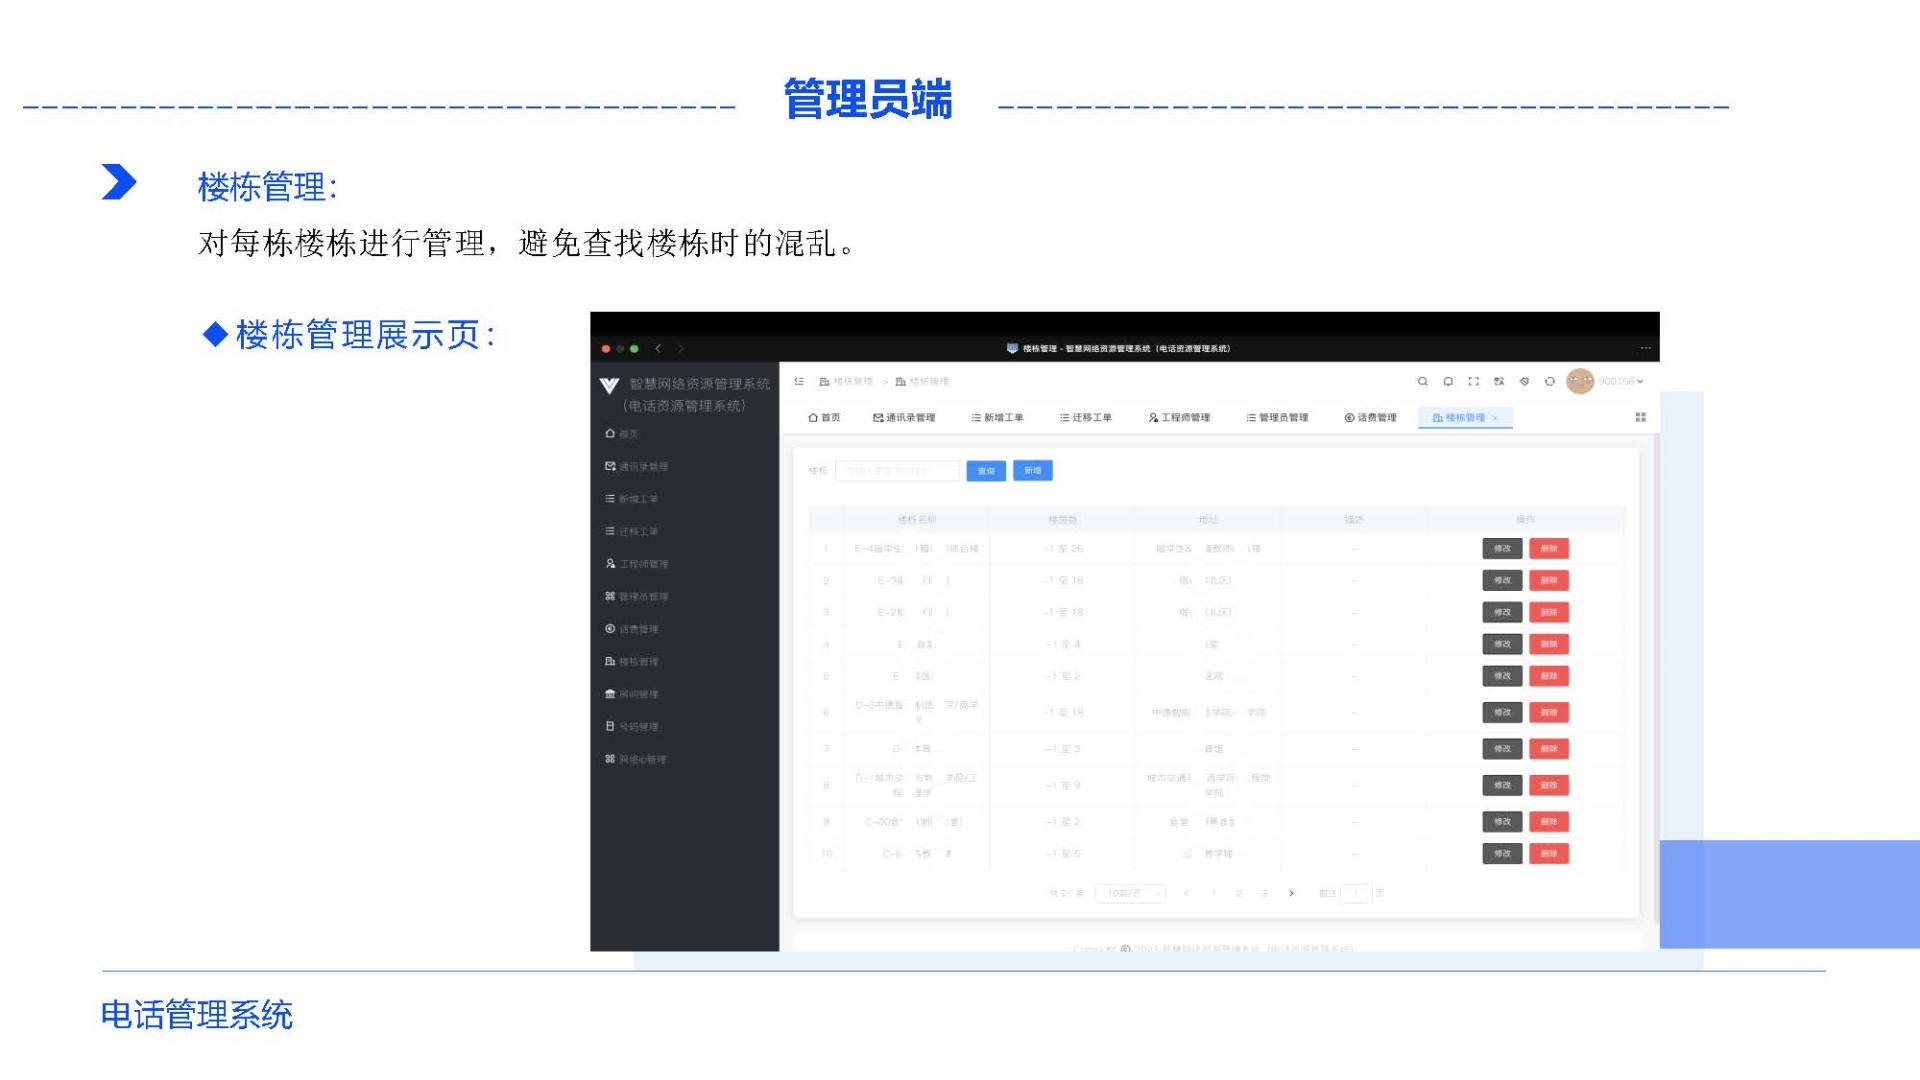Screen dimensions: 1920x1080
Task: Switch to the 通讯录管理 tab
Action: point(904,417)
